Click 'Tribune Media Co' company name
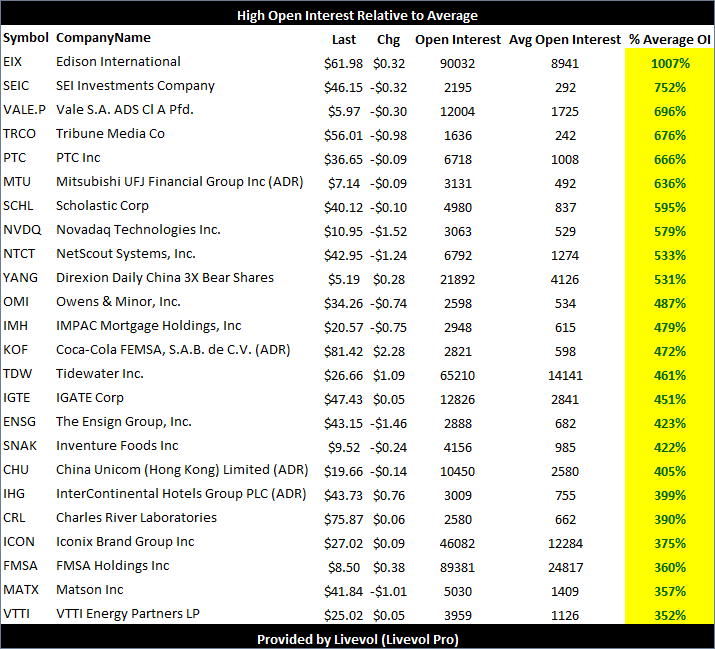Screen dimensions: 715x649 (110, 134)
